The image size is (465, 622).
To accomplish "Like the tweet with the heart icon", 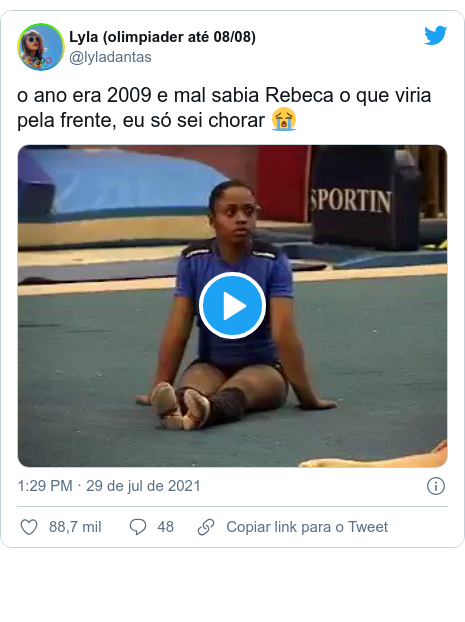I will tap(29, 527).
